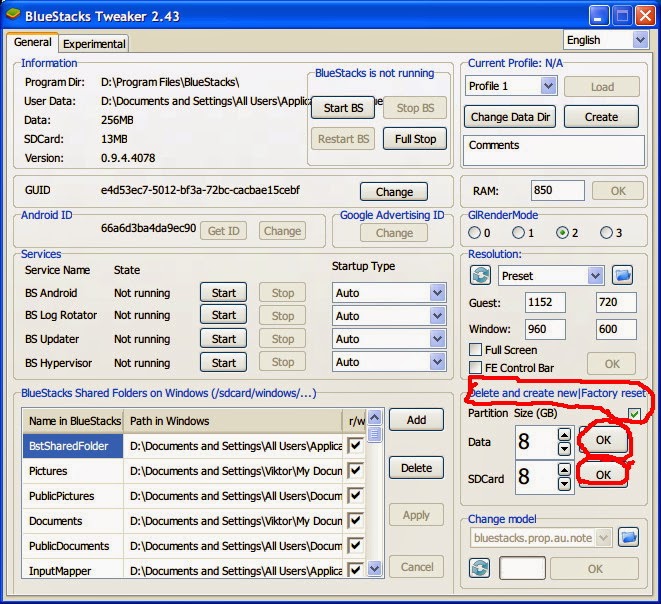Confirm Data partition size with OK
Screen dimensions: 661x604
pos(603,440)
